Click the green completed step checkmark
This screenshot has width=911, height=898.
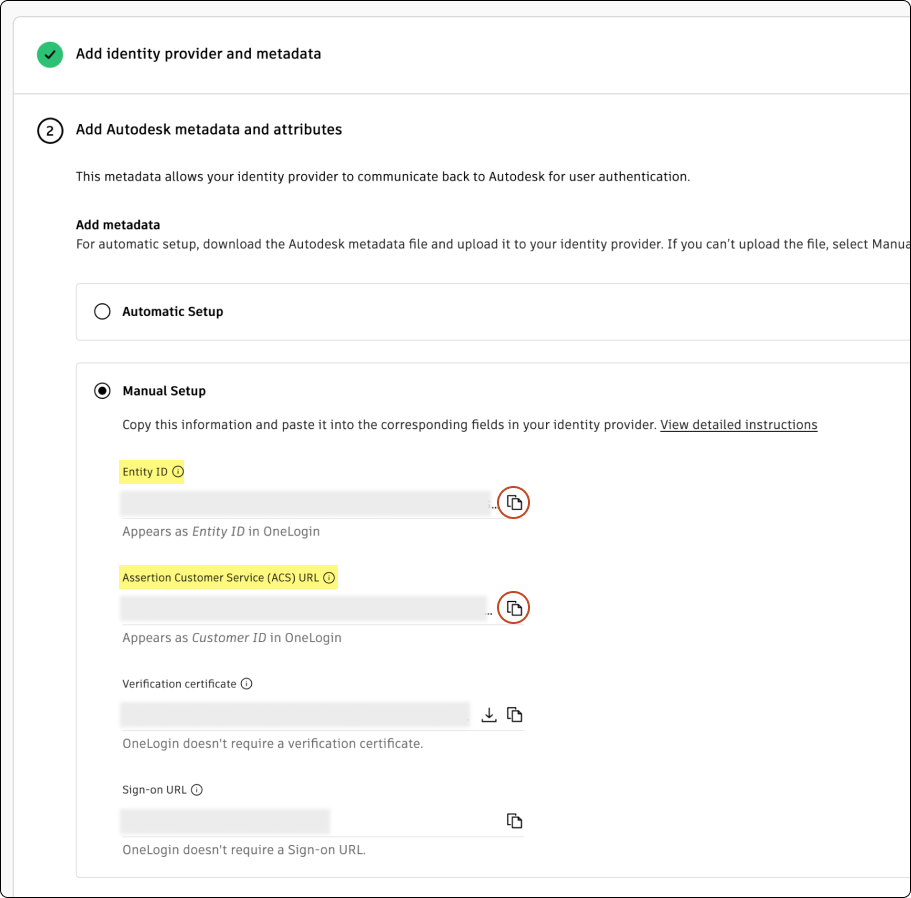pyautogui.click(x=50, y=54)
